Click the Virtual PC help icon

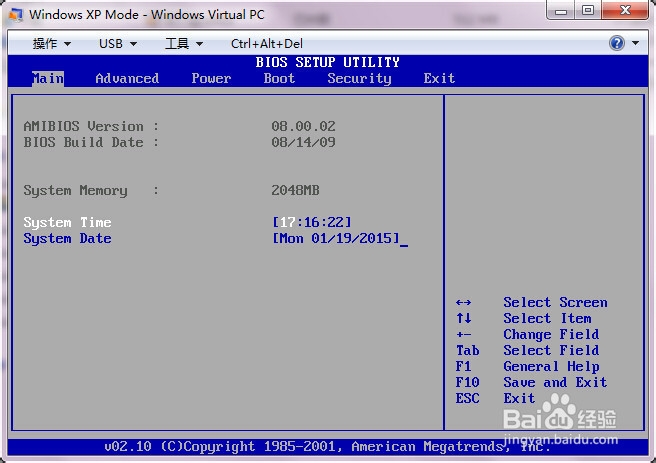pyautogui.click(x=617, y=43)
